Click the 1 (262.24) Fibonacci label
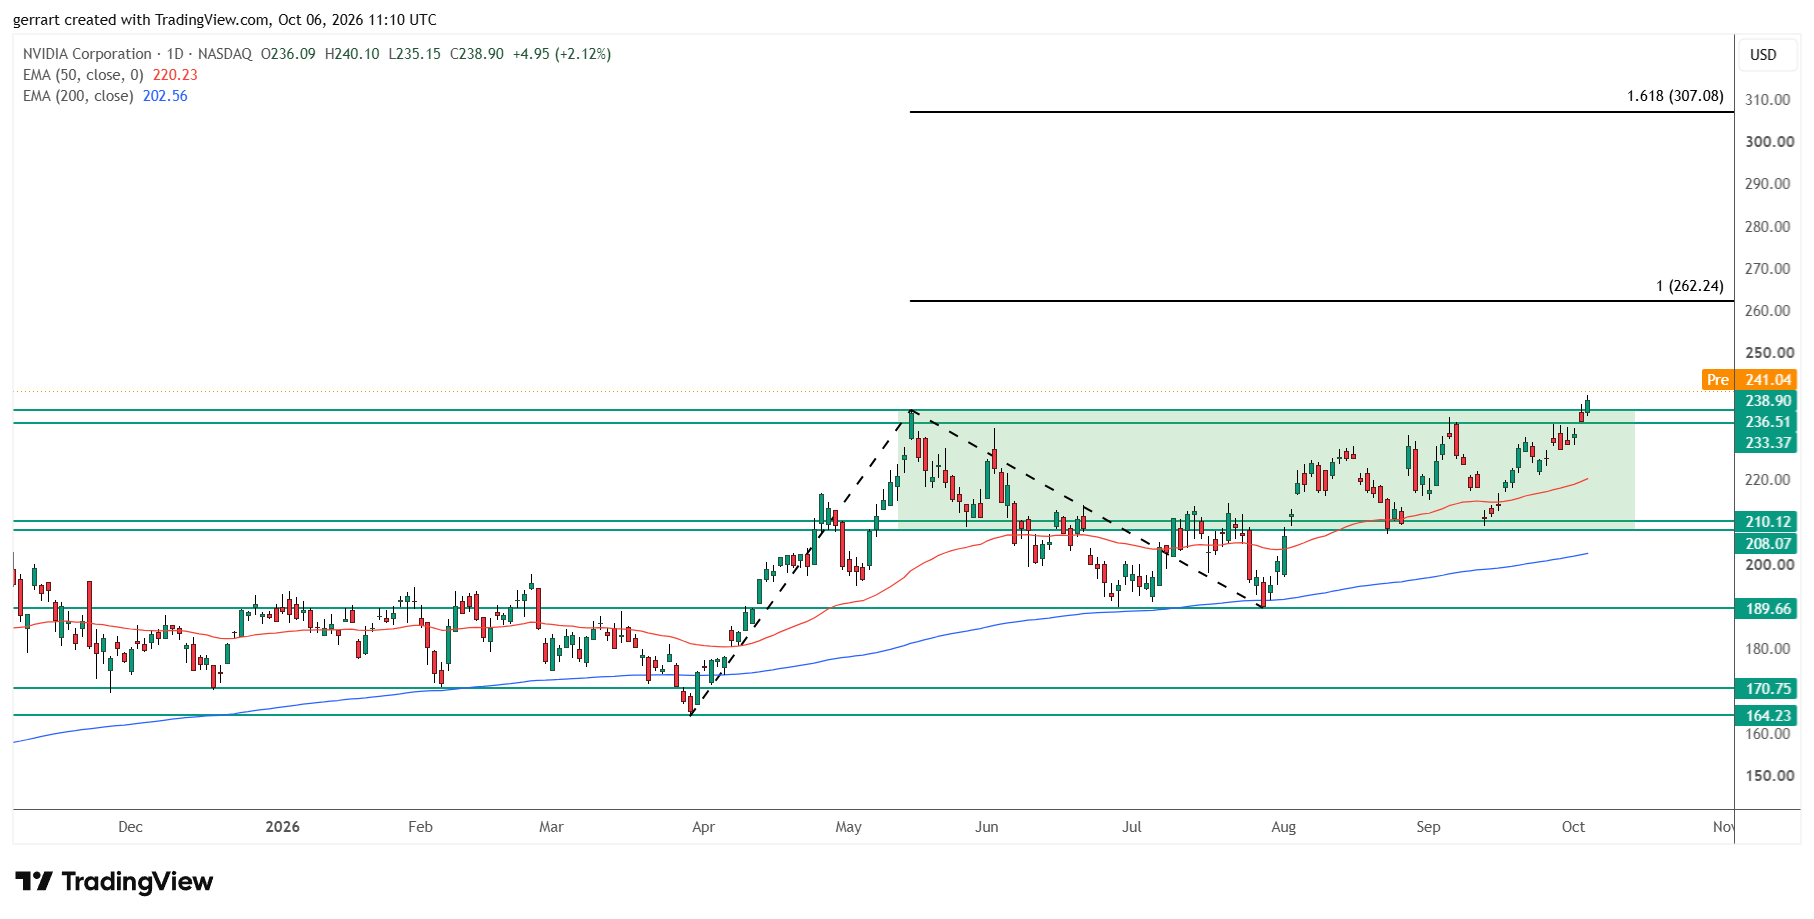The height and width of the screenshot is (919, 1814). (x=1690, y=286)
